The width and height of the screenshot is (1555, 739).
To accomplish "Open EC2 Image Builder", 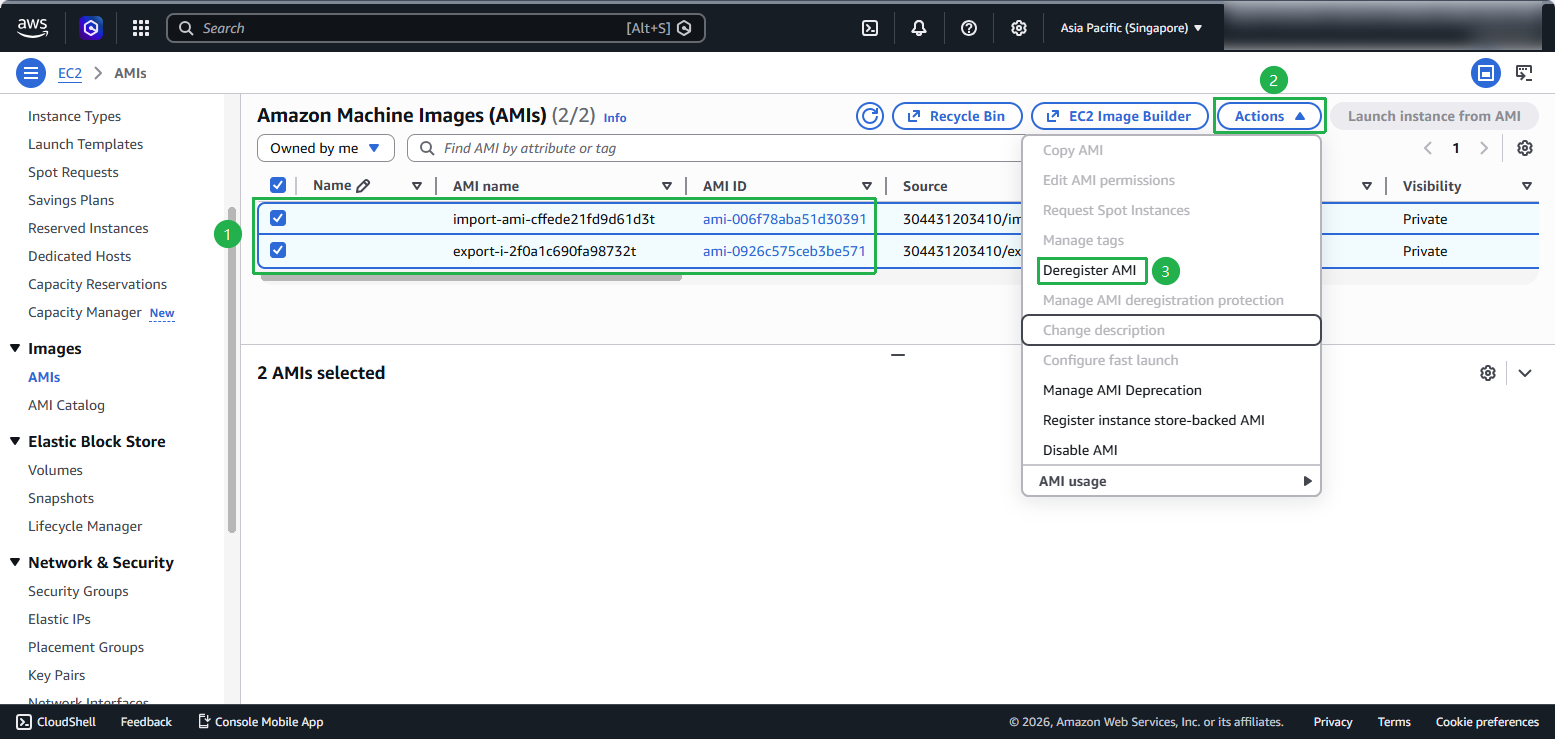I will (1120, 116).
